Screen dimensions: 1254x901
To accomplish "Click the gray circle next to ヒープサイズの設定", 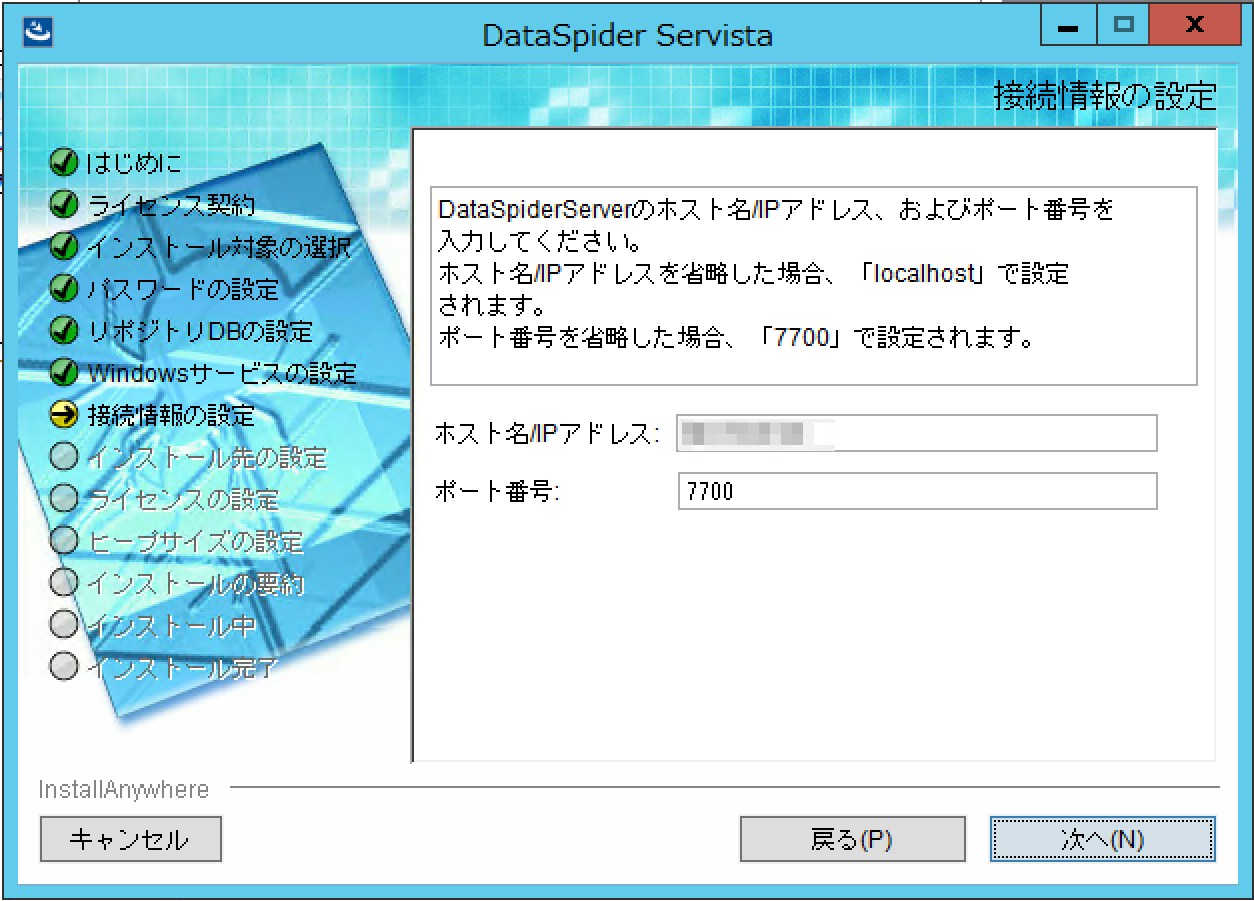I will tap(62, 541).
